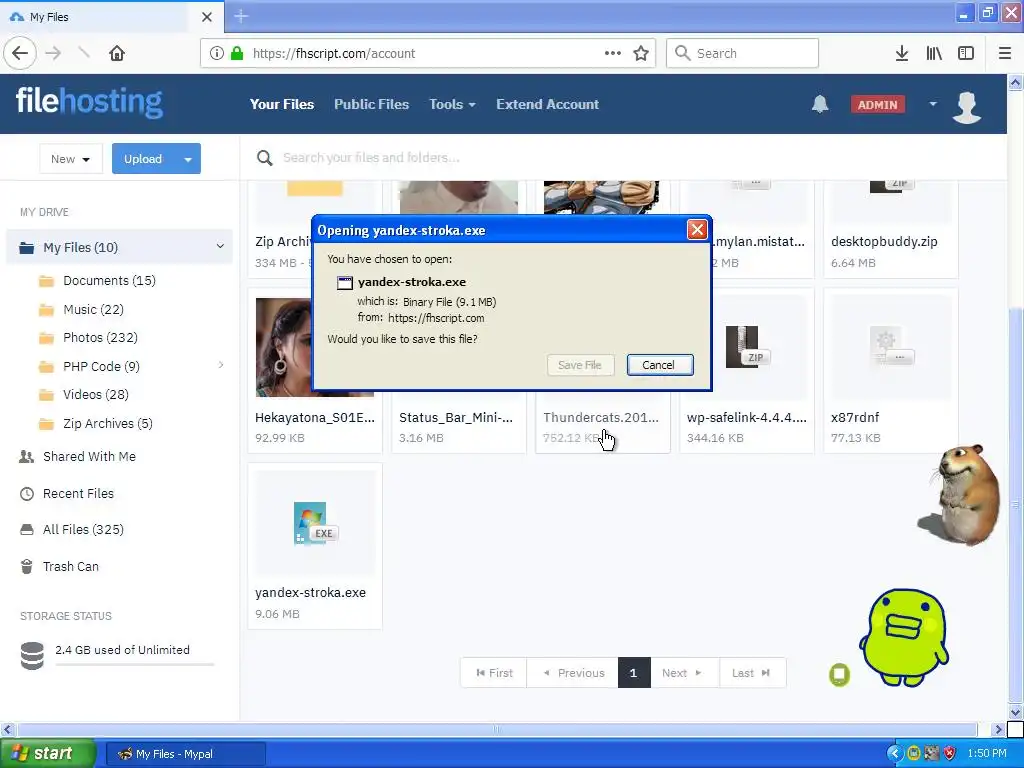Open the Upload button dropdown arrow
This screenshot has height=768, width=1024.
point(188,159)
